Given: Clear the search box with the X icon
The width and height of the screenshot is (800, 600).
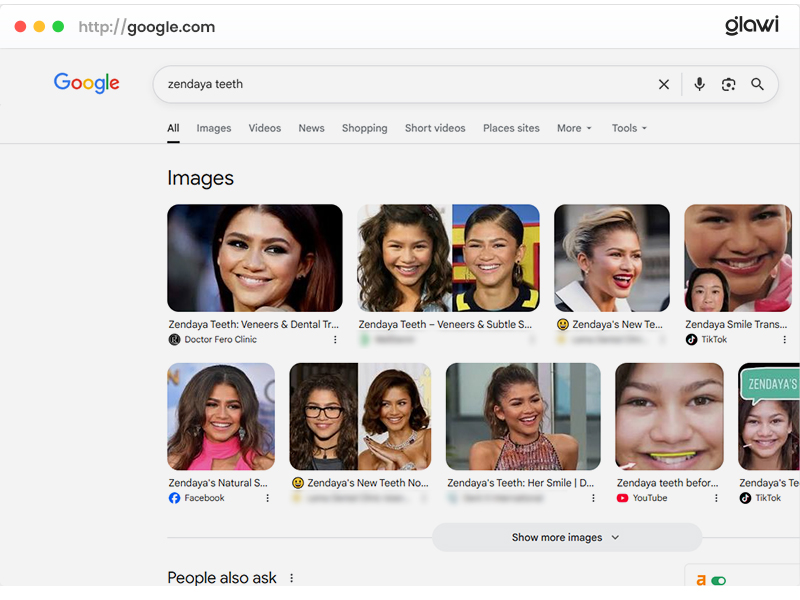Looking at the screenshot, I should 663,85.
